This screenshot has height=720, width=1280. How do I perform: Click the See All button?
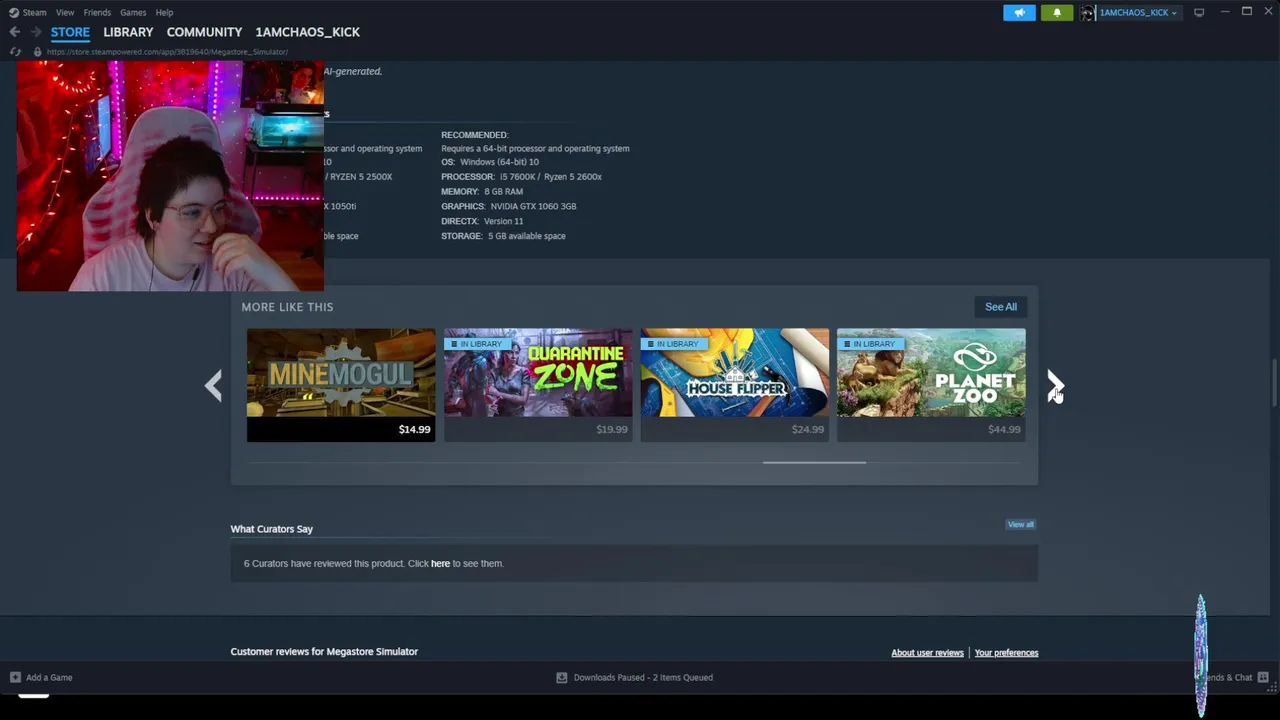1000,307
